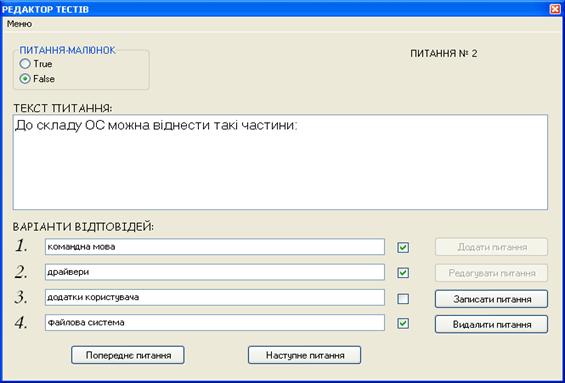Go to 'Наступне питання'

click(304, 355)
